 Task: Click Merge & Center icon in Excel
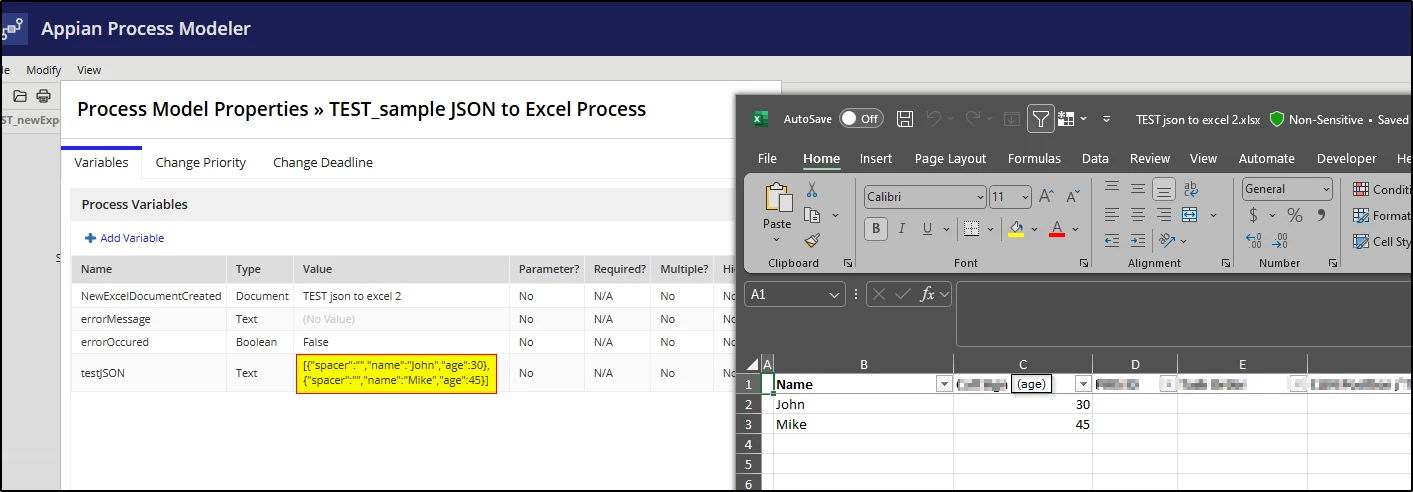(x=1189, y=215)
